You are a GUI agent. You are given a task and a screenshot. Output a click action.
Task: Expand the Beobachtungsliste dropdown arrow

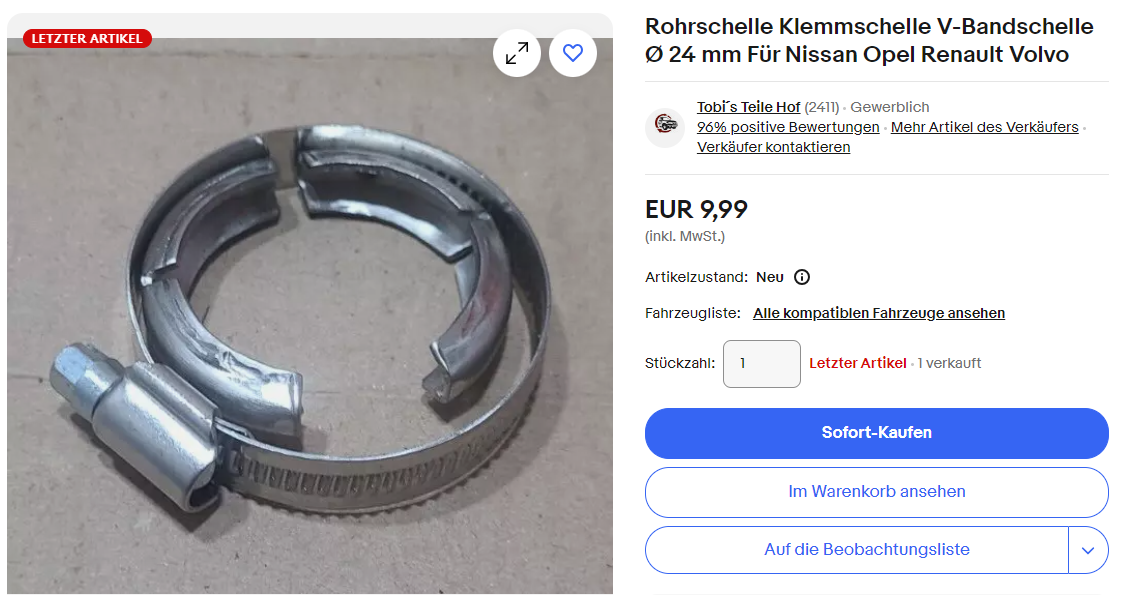pos(1088,550)
